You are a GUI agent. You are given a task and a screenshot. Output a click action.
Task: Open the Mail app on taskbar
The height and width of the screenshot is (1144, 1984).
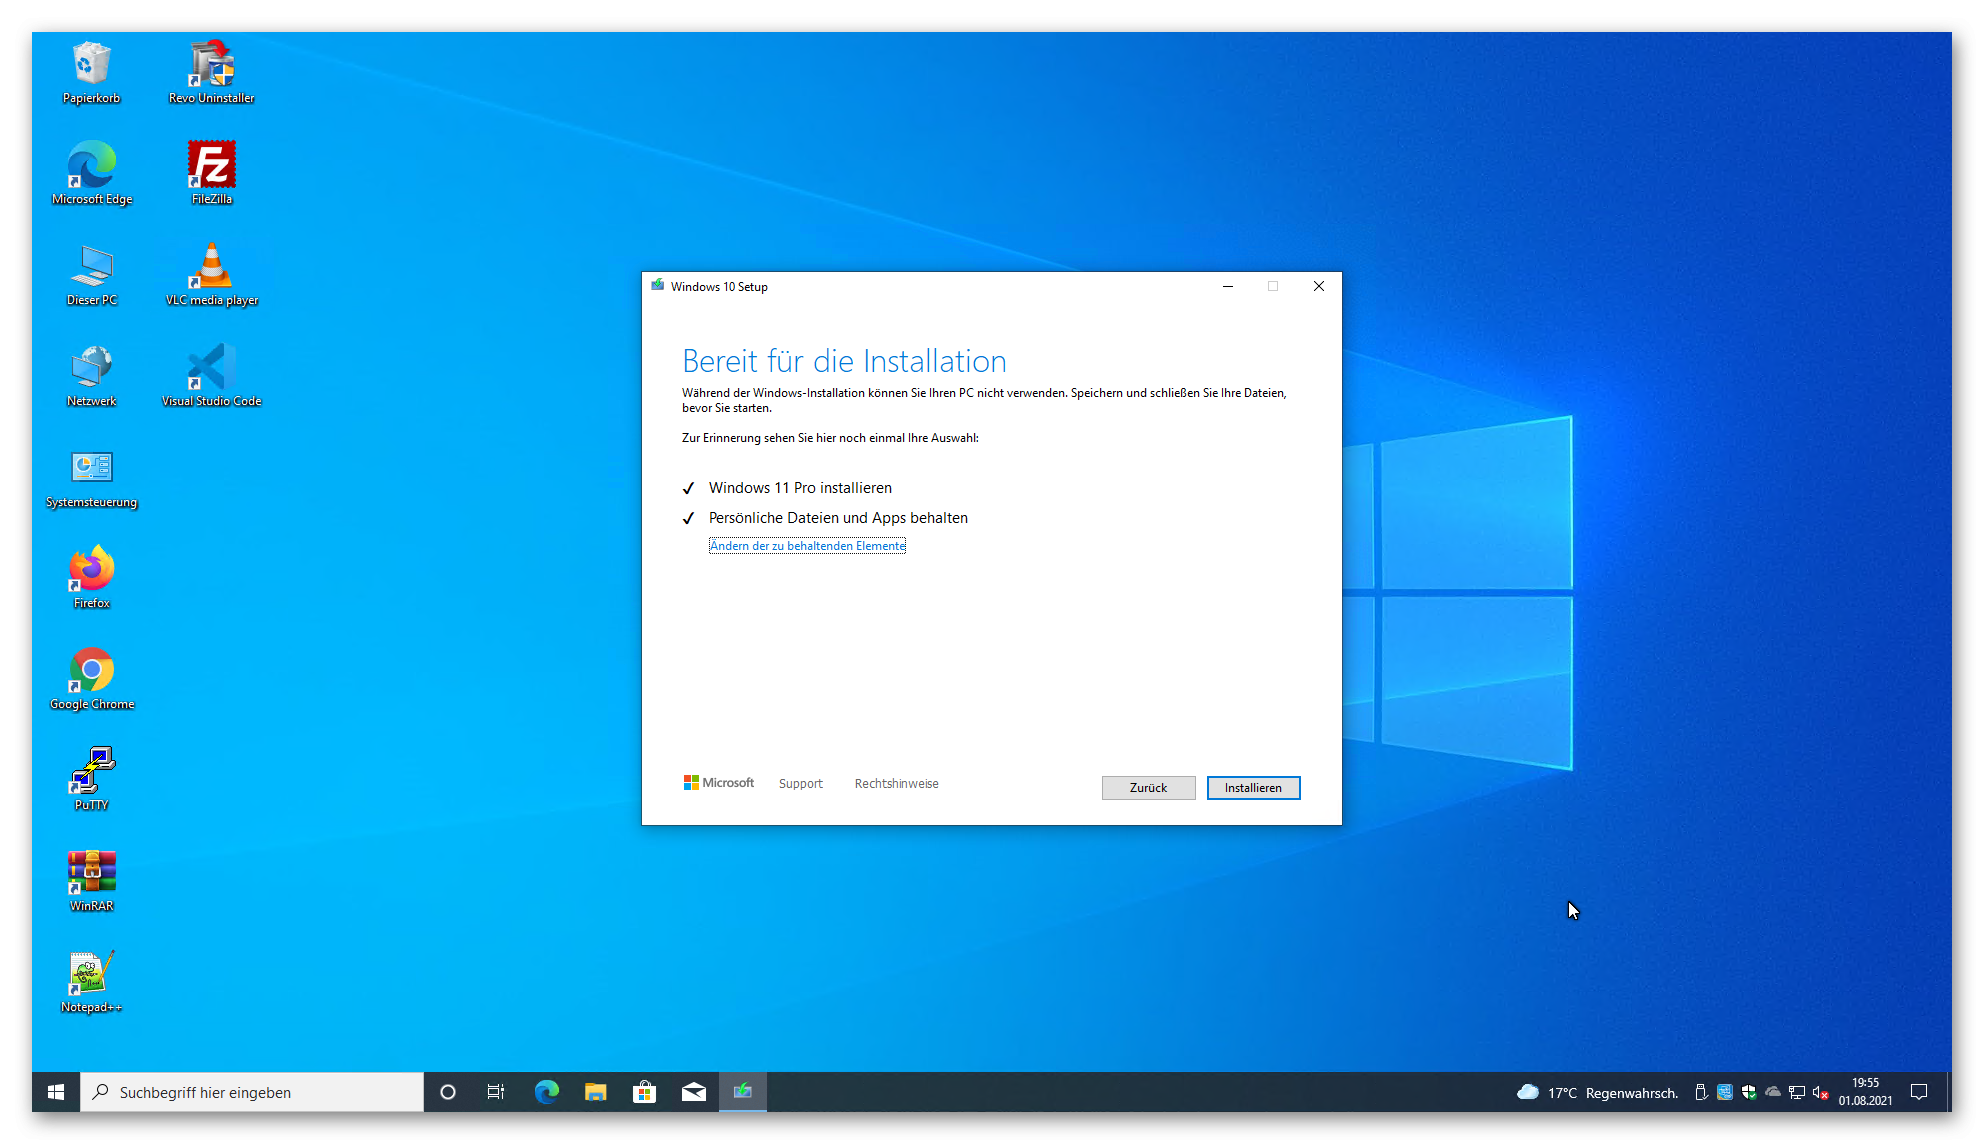(x=694, y=1092)
